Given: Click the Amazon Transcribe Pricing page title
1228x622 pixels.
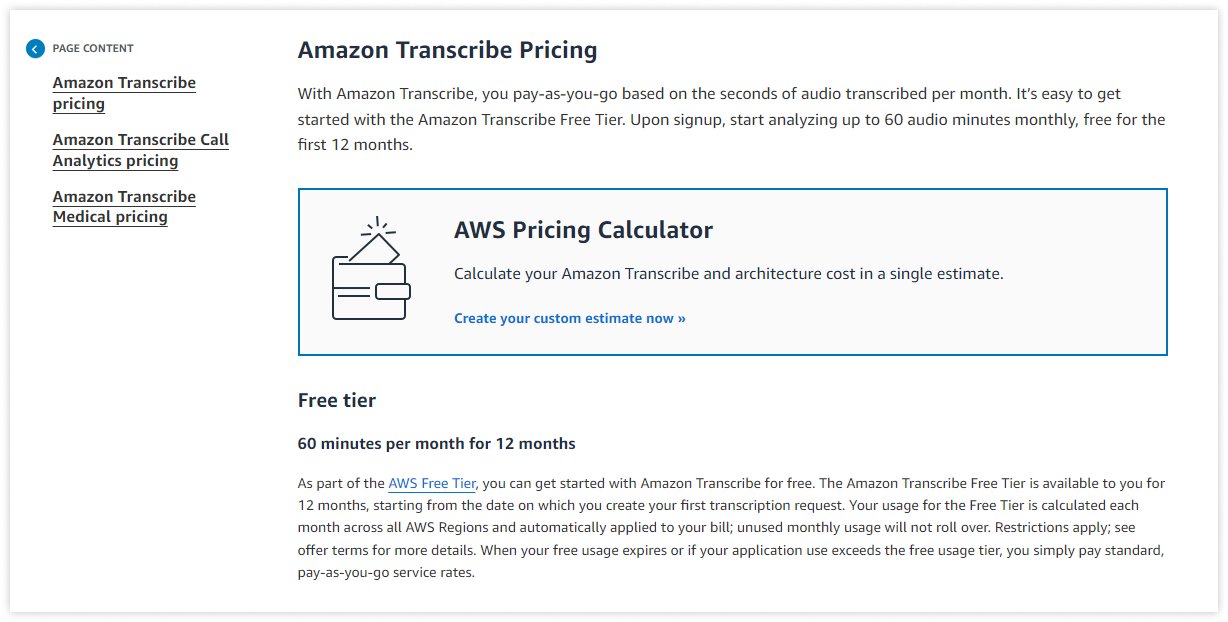Looking at the screenshot, I should click(x=447, y=49).
